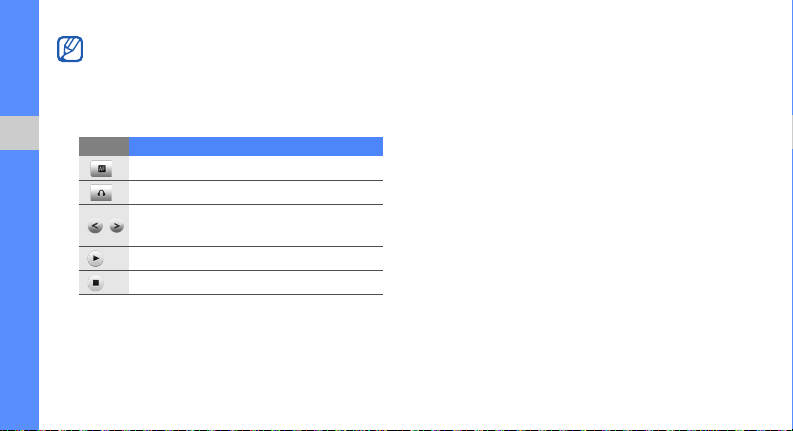Image resolution: width=793 pixels, height=431 pixels.
Task: Click the empty cell beside play button
Action: point(256,258)
